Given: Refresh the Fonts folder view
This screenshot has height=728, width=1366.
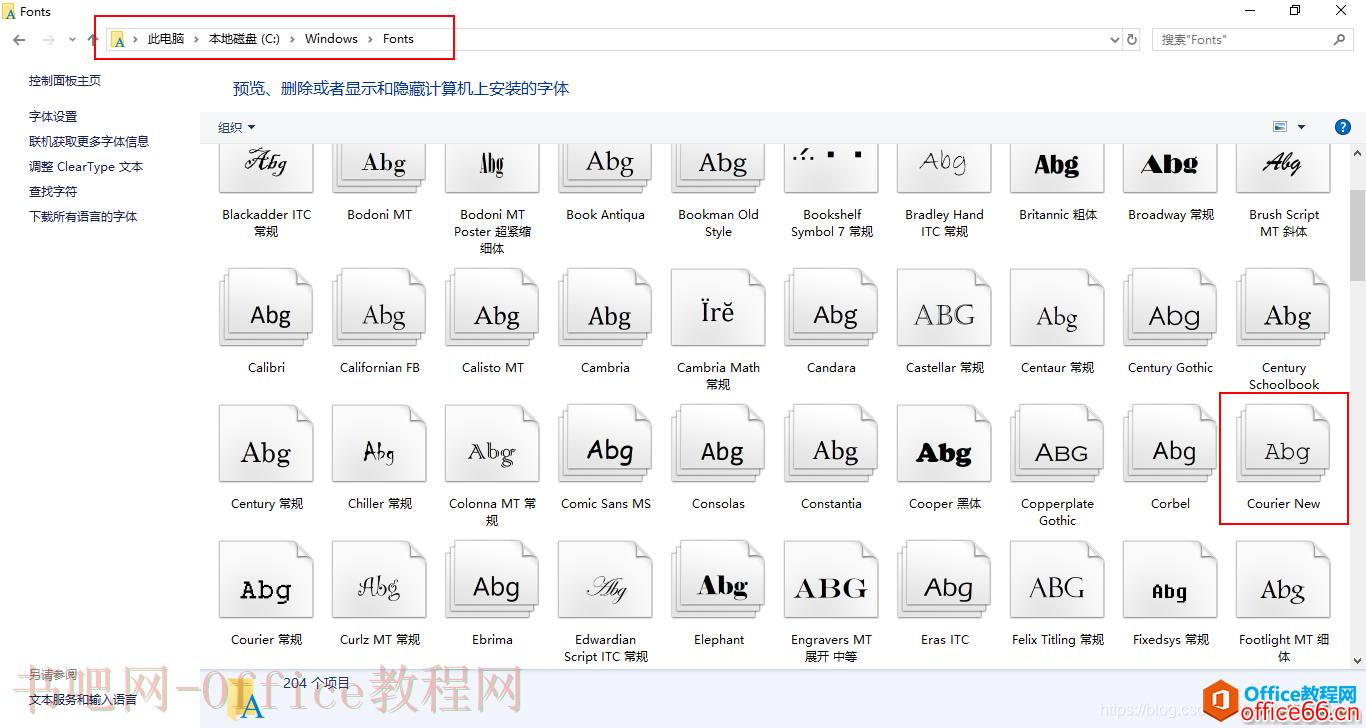Looking at the screenshot, I should [1132, 40].
